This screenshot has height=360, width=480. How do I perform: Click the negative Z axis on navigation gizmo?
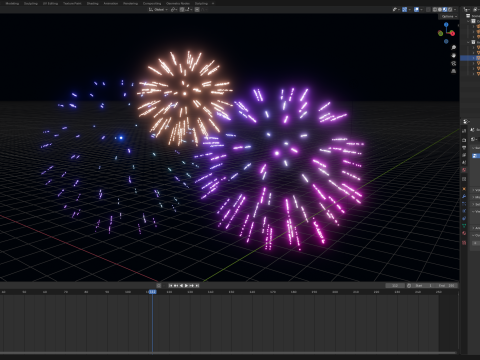446,41
